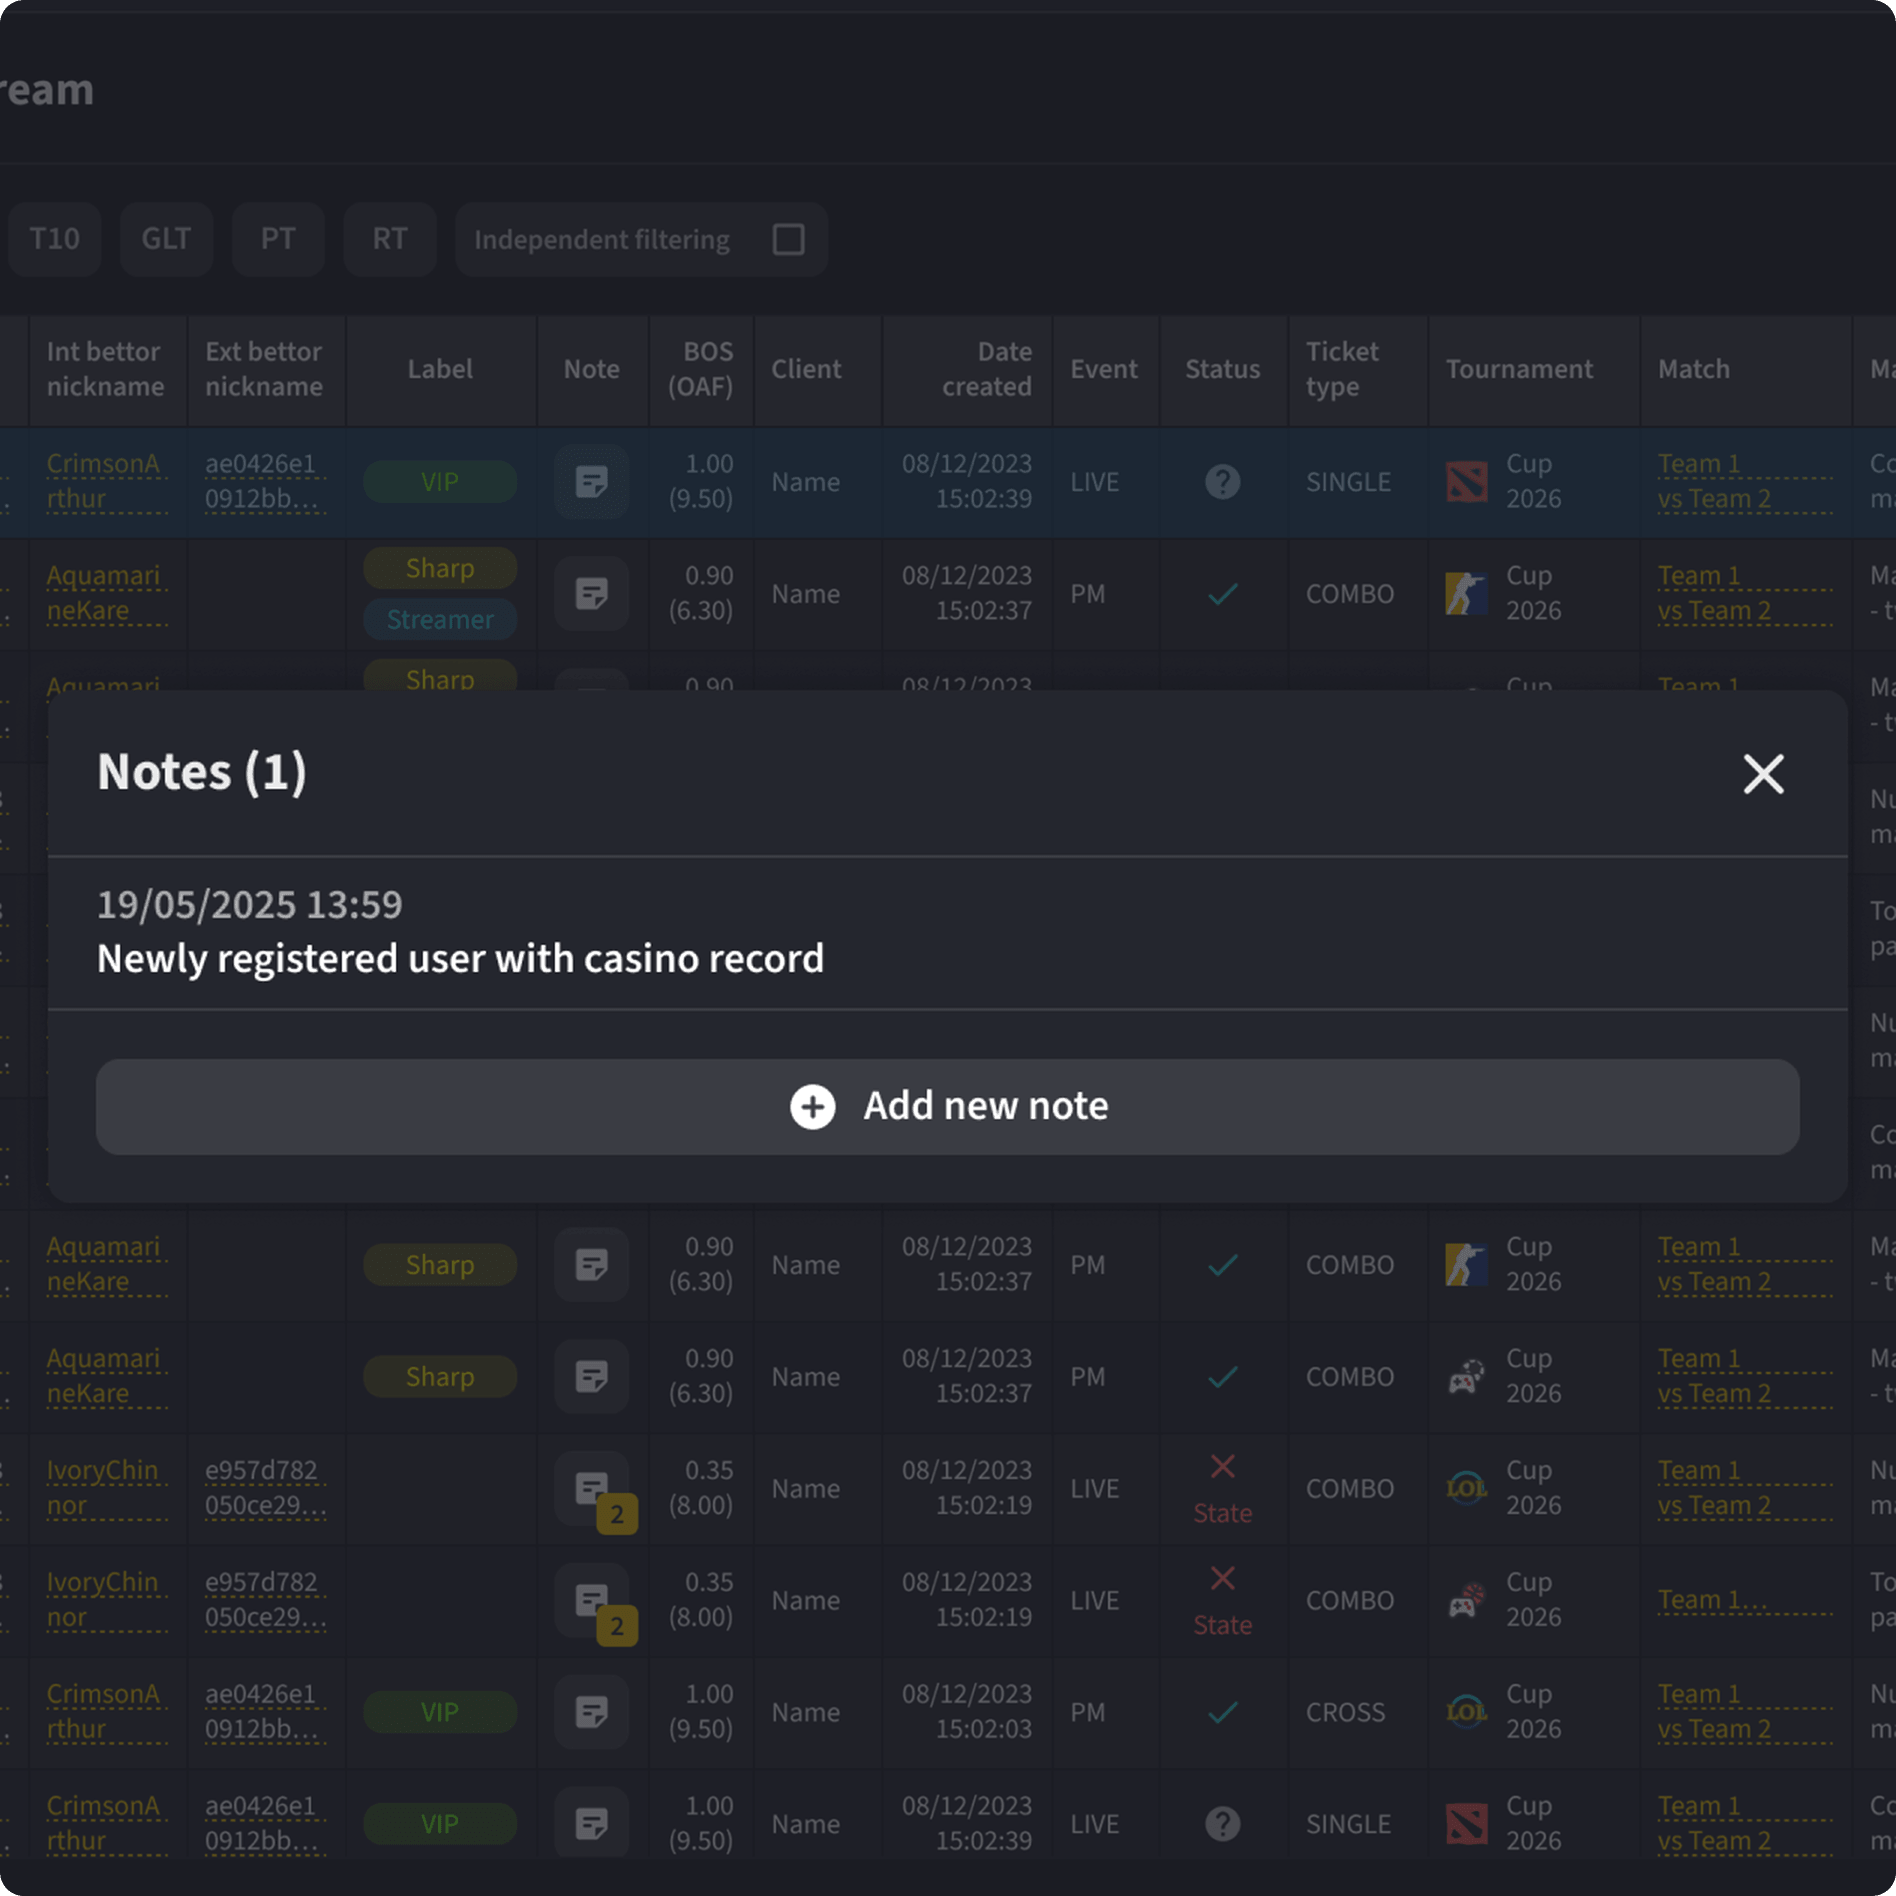The height and width of the screenshot is (1896, 1896).
Task: Click the VIP label in the highlighted row
Action: pos(440,482)
